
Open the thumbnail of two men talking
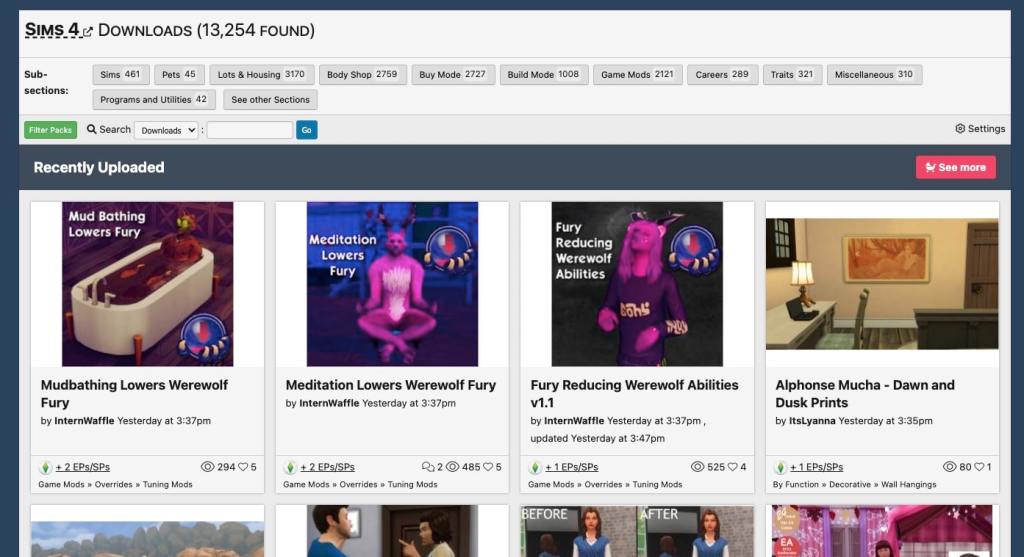click(x=392, y=531)
